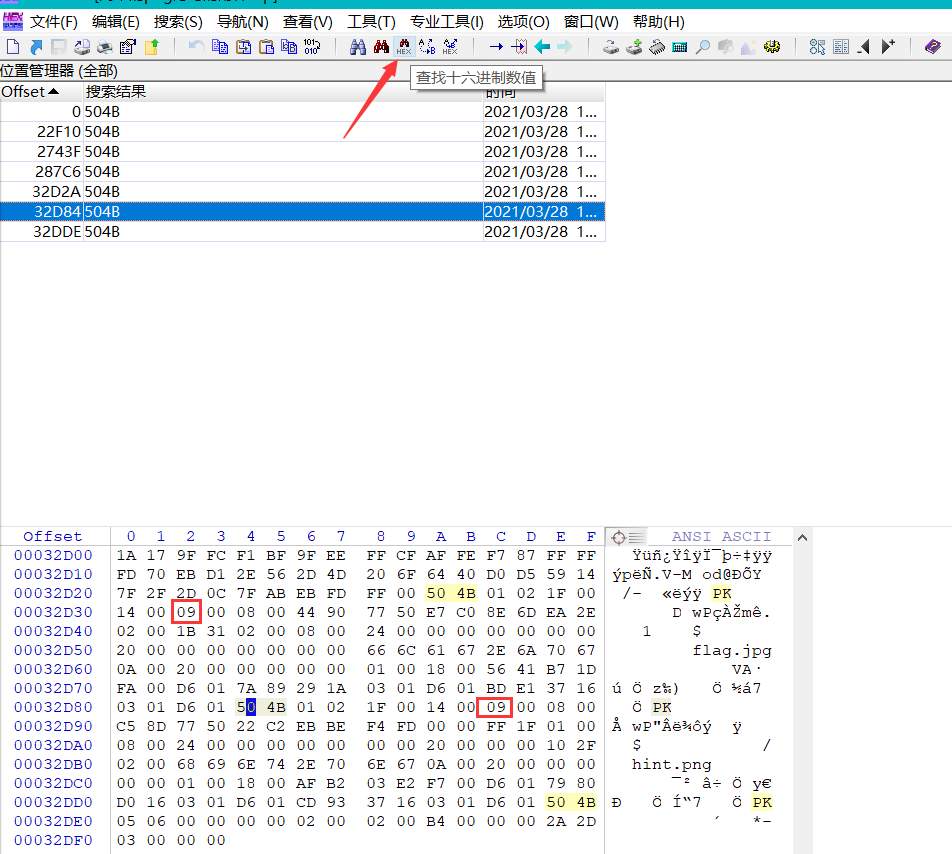
Task: Open the 帮助(H) menu
Action: pos(658,22)
